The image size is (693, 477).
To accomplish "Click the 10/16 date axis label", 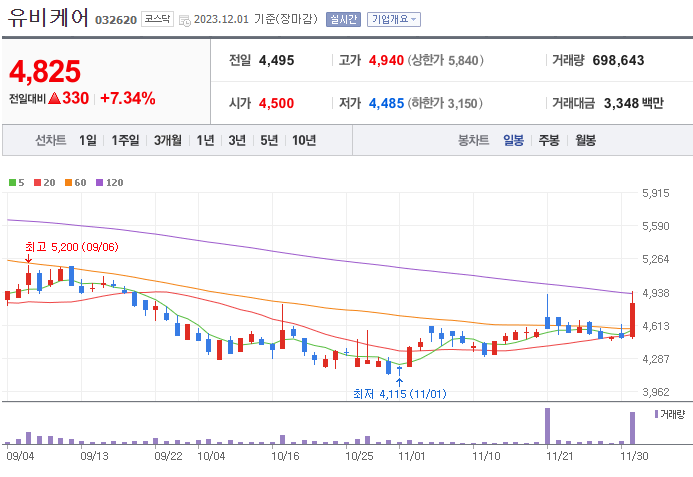I will pyautogui.click(x=285, y=456).
